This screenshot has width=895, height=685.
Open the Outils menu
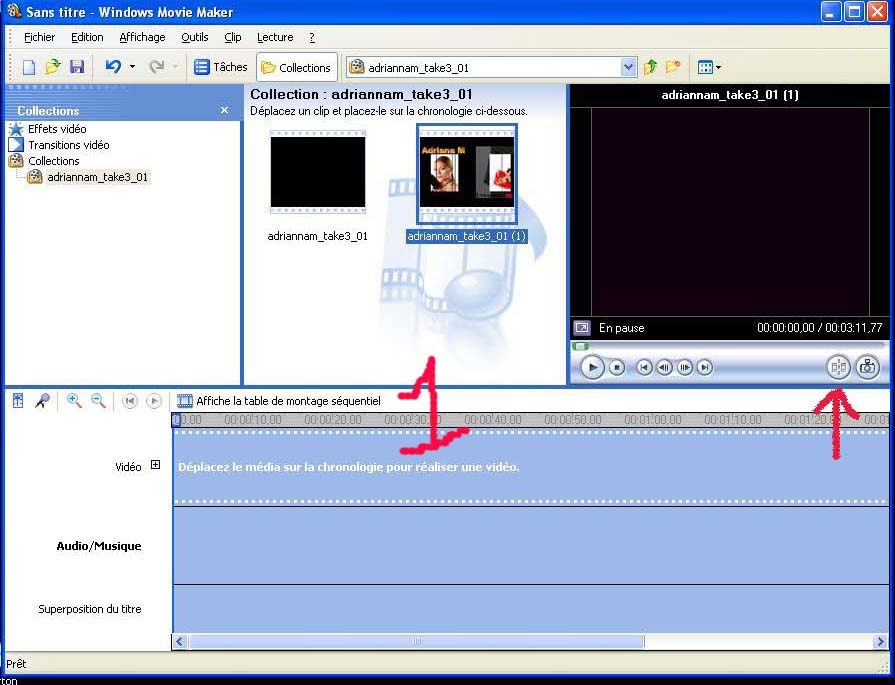coord(195,37)
